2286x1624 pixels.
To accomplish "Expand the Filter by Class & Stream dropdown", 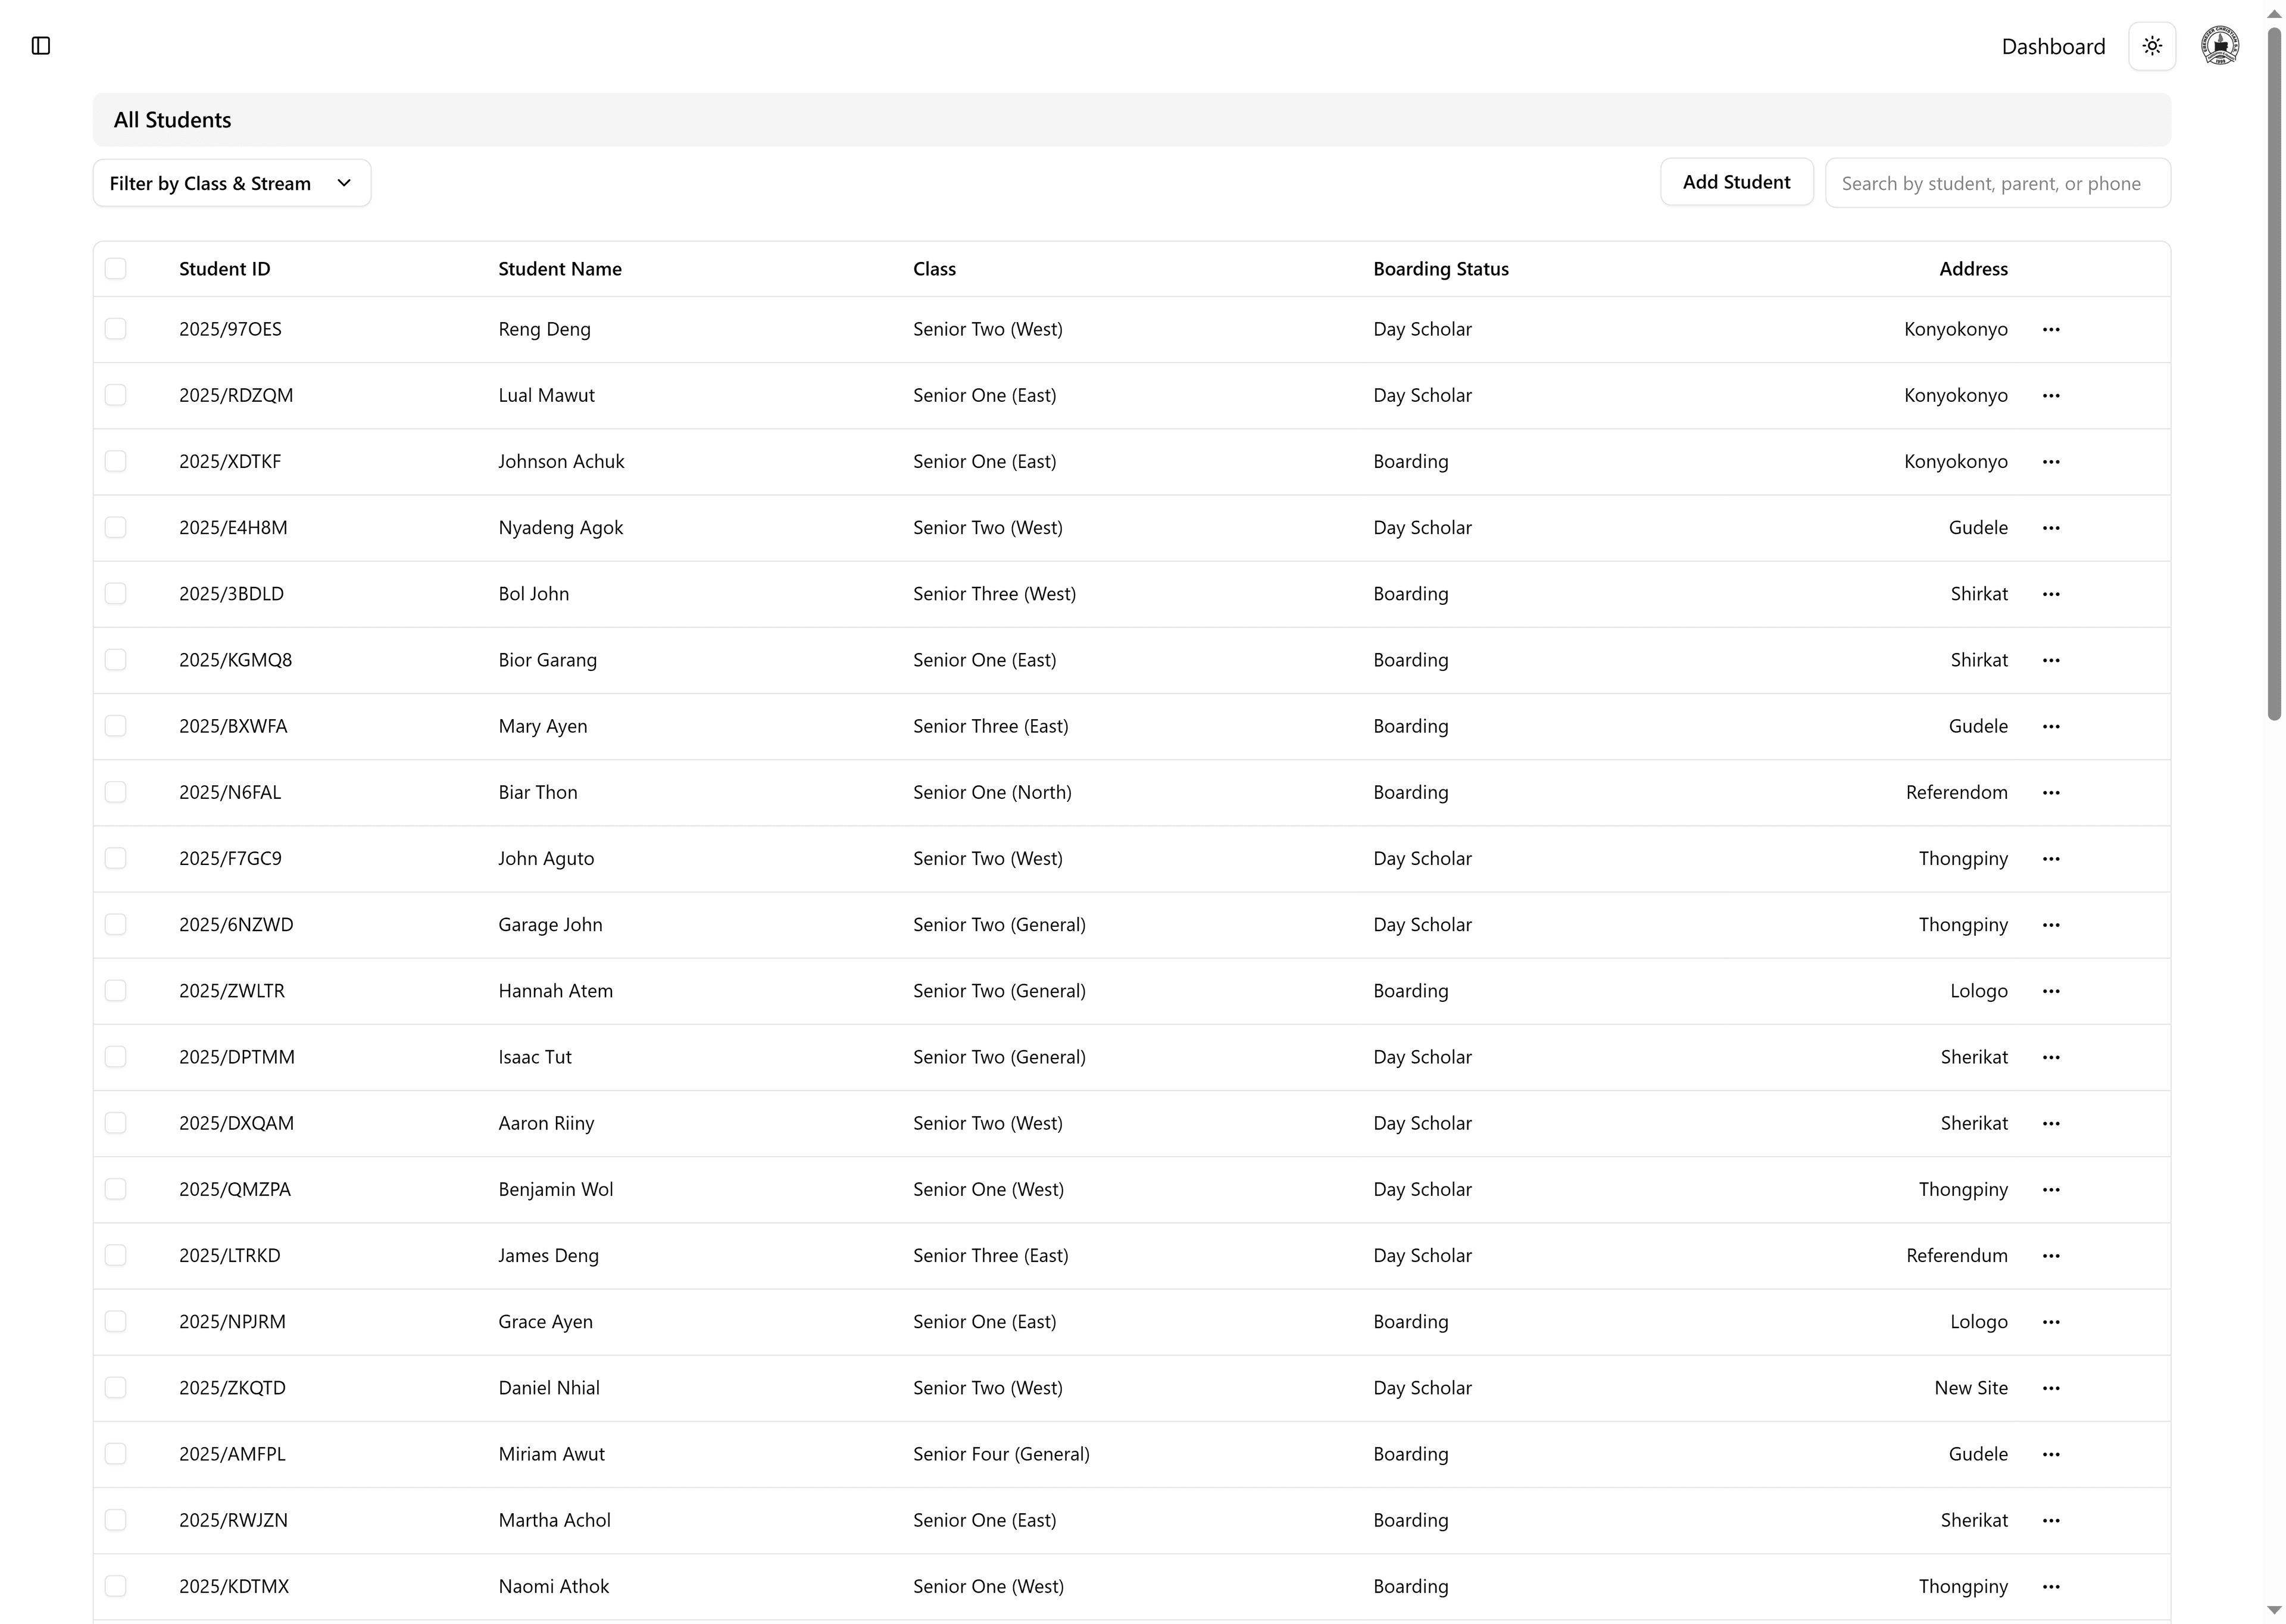I will click(231, 183).
